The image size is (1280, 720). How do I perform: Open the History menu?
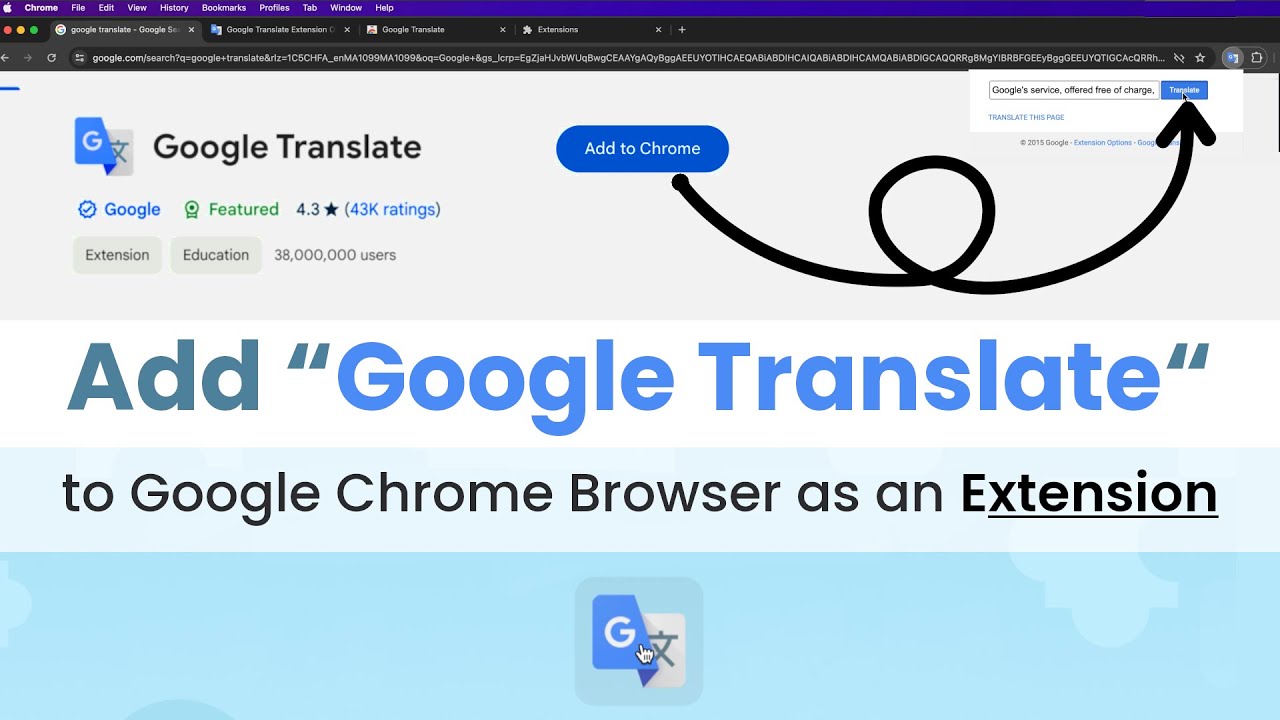point(174,8)
